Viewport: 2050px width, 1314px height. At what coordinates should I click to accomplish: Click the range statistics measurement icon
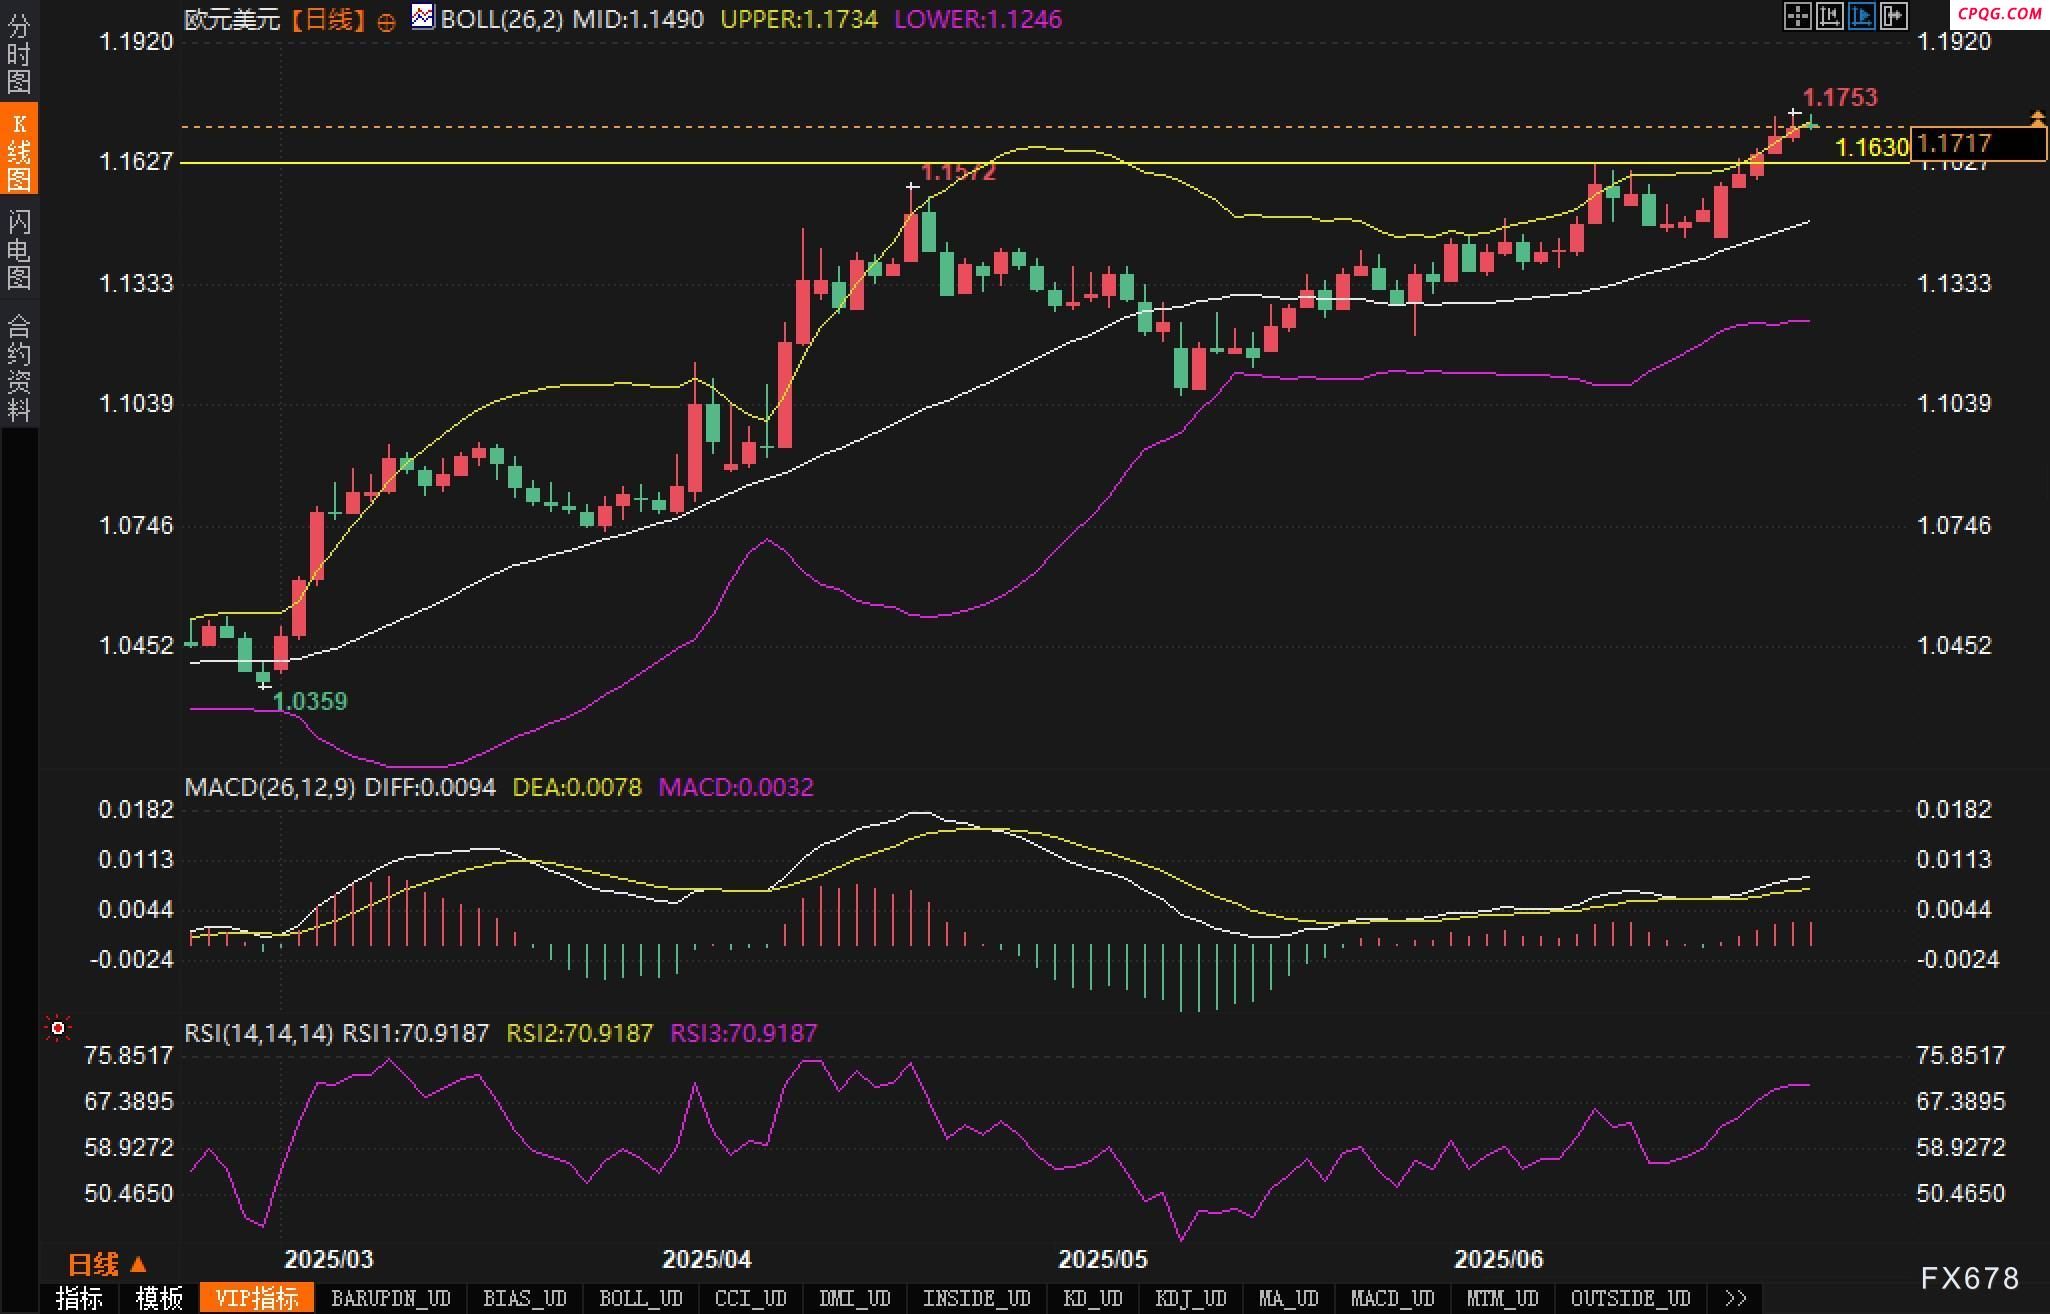1829,16
